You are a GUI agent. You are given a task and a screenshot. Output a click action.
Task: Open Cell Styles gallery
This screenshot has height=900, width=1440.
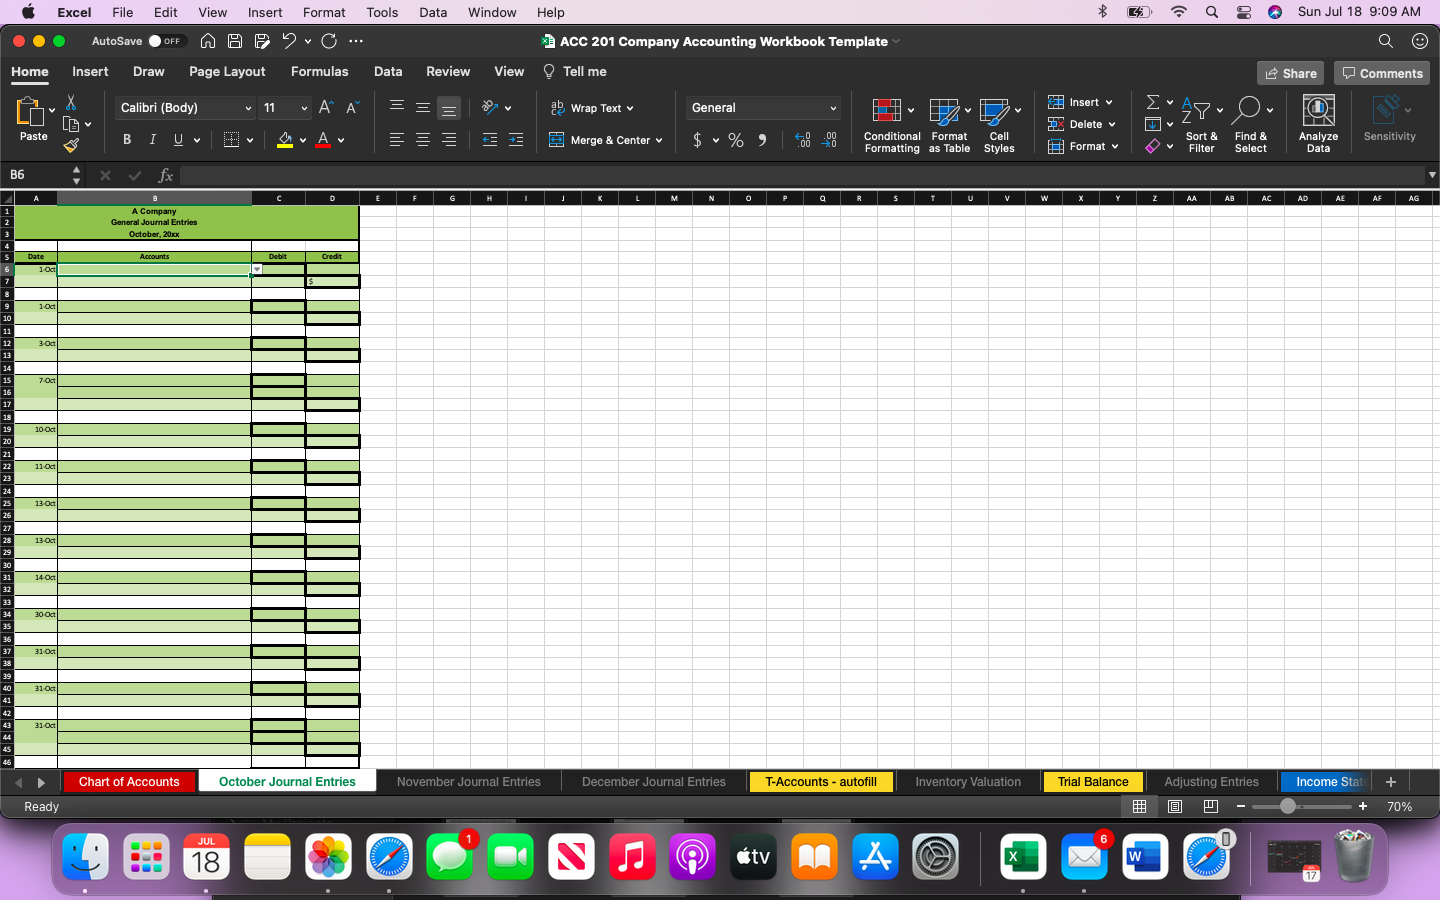(x=999, y=125)
